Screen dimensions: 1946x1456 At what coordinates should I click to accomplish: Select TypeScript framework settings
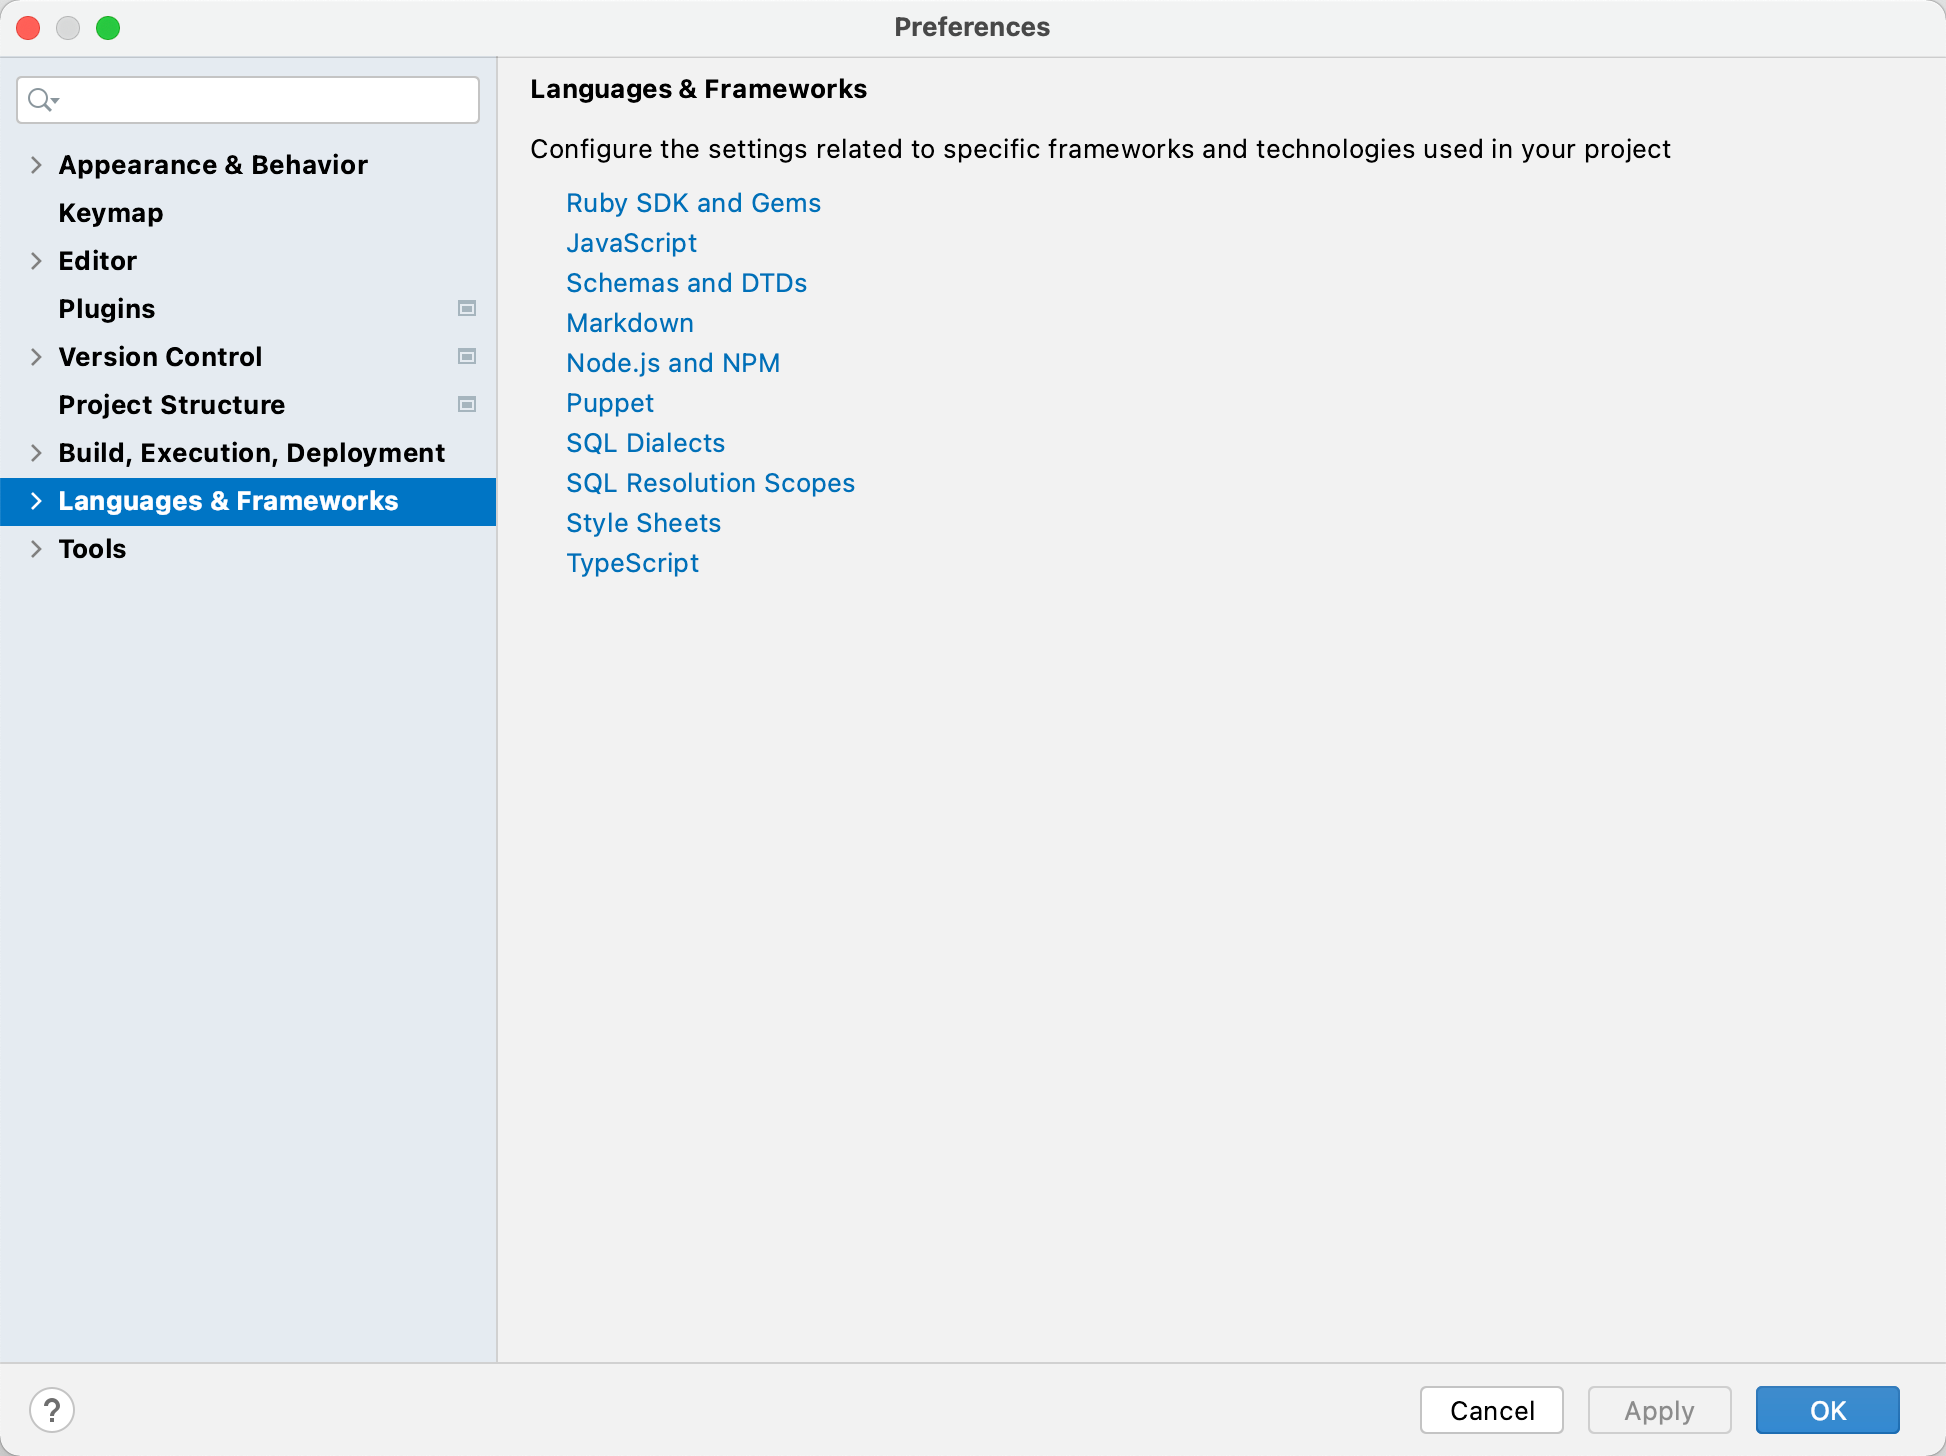(633, 563)
